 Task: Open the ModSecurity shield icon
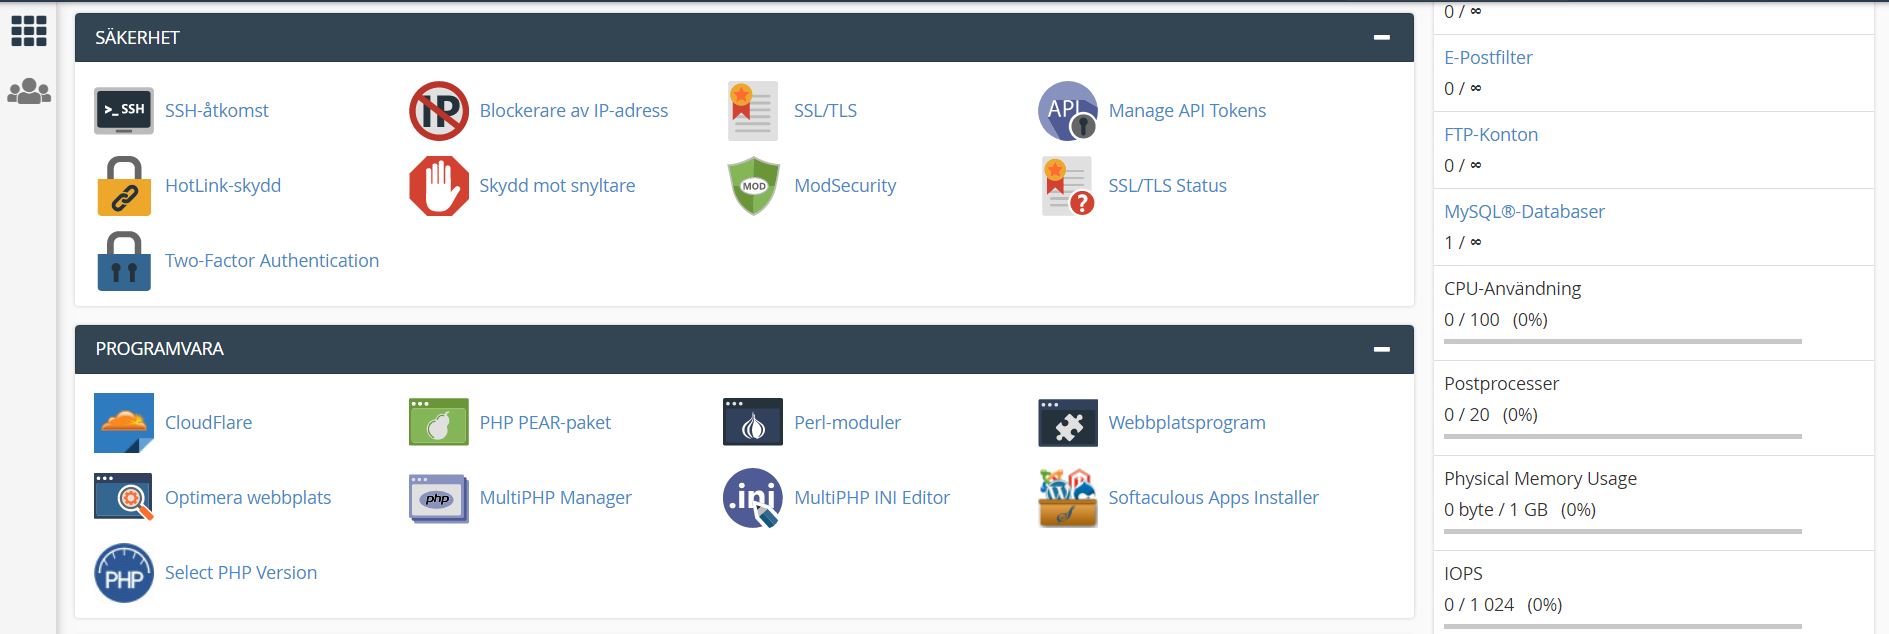point(753,186)
